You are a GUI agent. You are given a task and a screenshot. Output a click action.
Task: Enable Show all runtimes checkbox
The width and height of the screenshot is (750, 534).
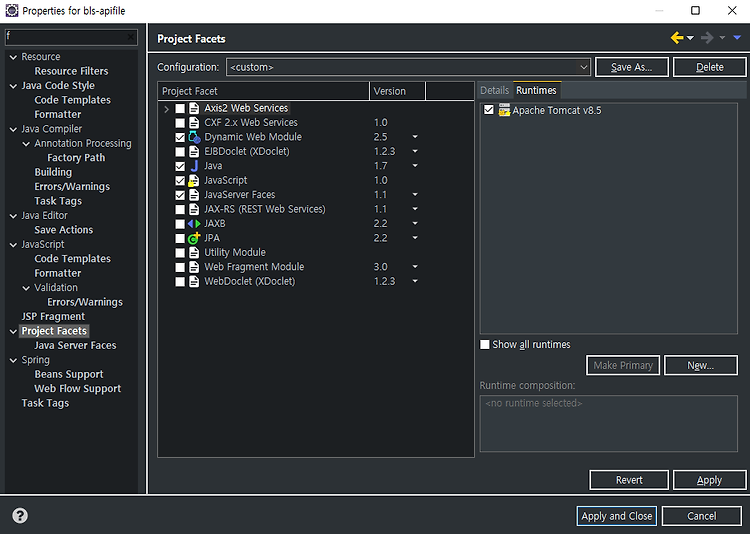pos(485,345)
